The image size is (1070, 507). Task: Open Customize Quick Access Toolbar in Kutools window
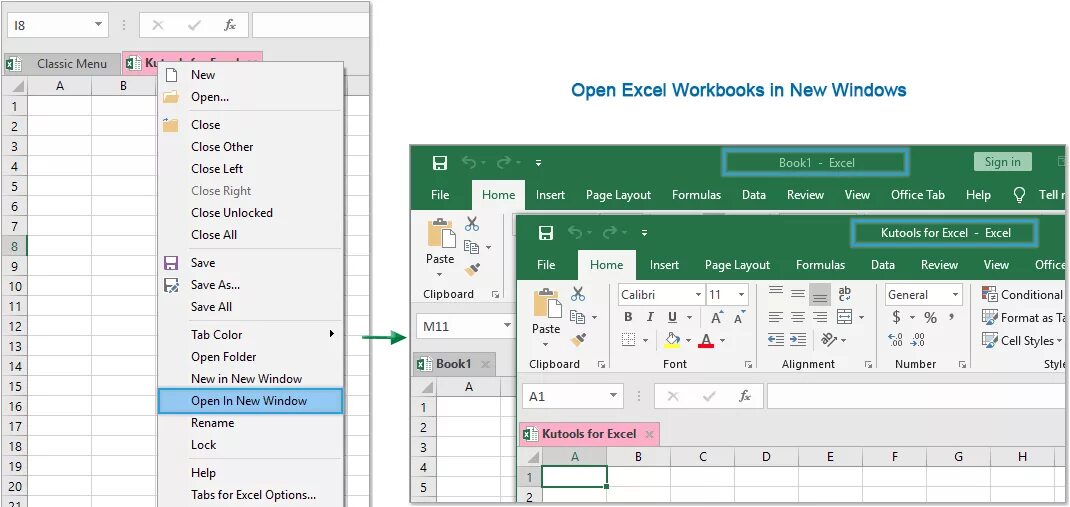[x=644, y=233]
